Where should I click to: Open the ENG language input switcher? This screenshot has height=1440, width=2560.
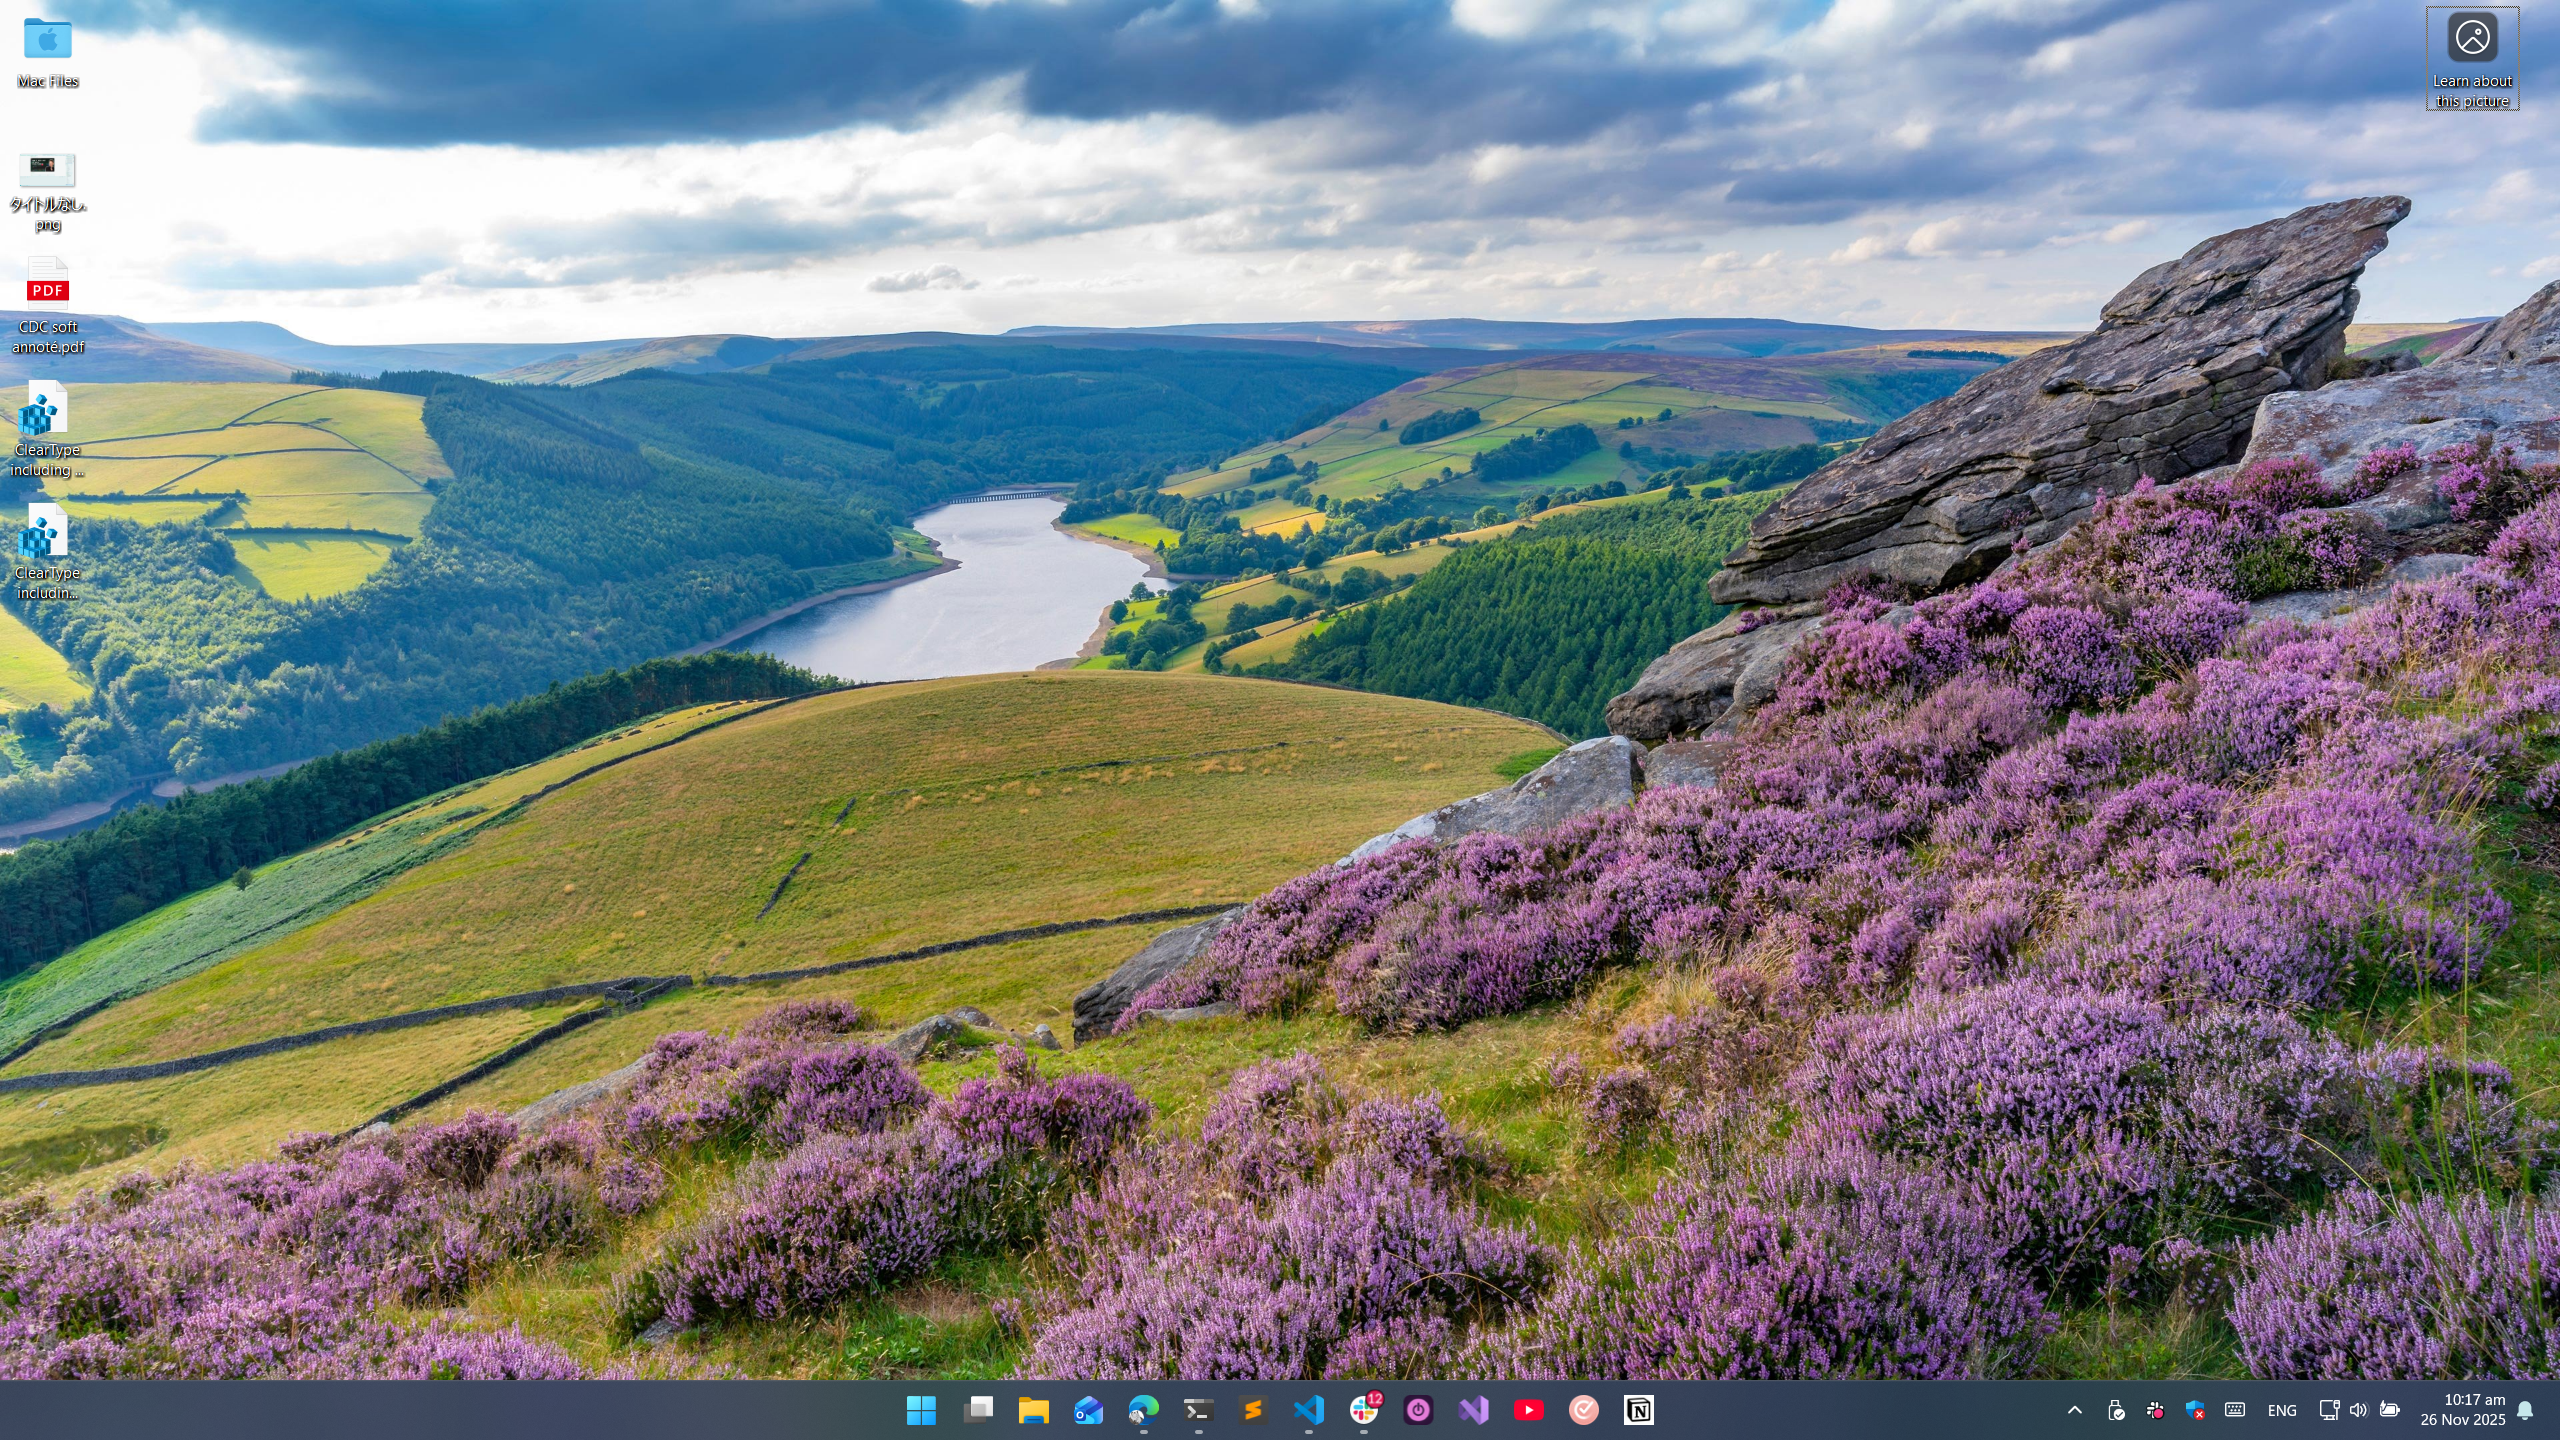click(2281, 1410)
